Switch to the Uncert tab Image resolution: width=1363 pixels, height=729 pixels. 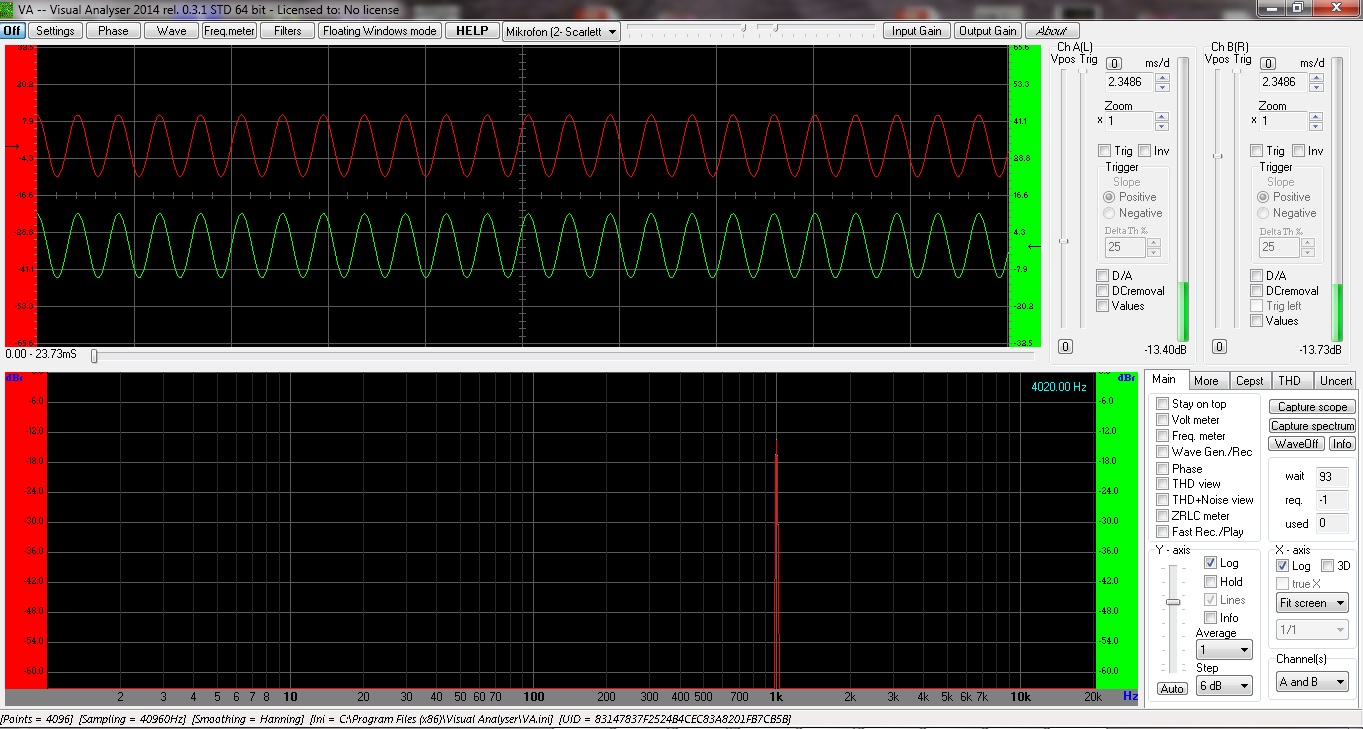(x=1336, y=381)
